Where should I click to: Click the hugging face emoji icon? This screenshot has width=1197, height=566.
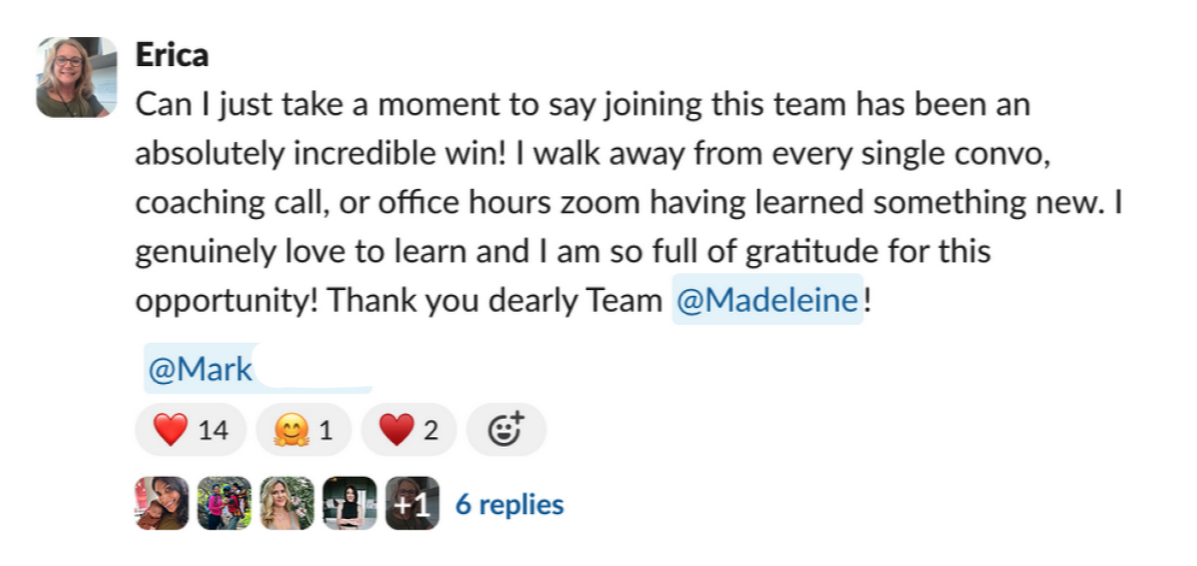[292, 431]
